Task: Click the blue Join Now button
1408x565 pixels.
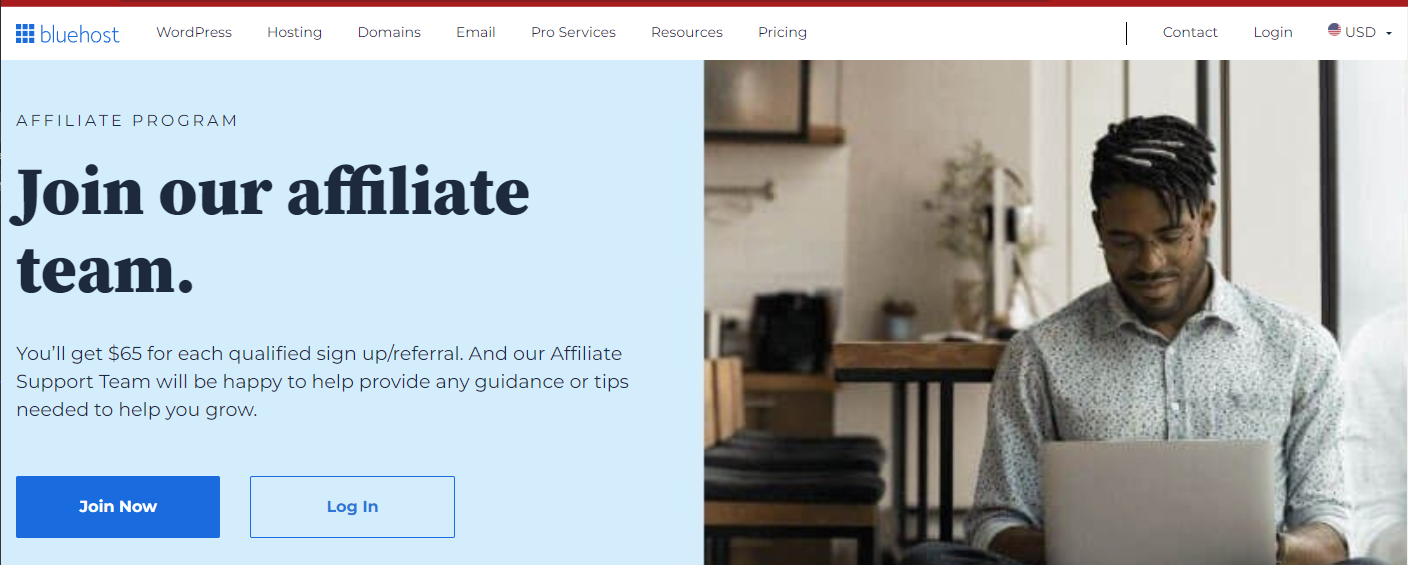Action: click(x=118, y=507)
